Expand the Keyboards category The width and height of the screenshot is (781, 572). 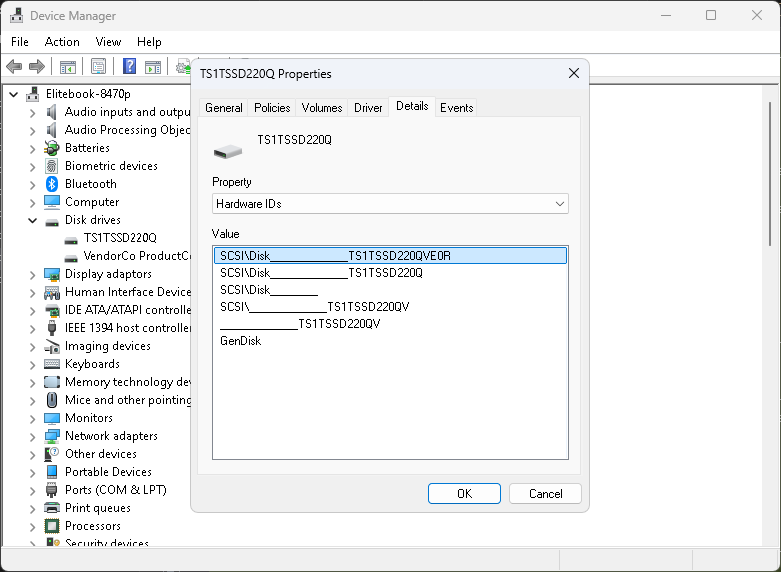pos(32,364)
